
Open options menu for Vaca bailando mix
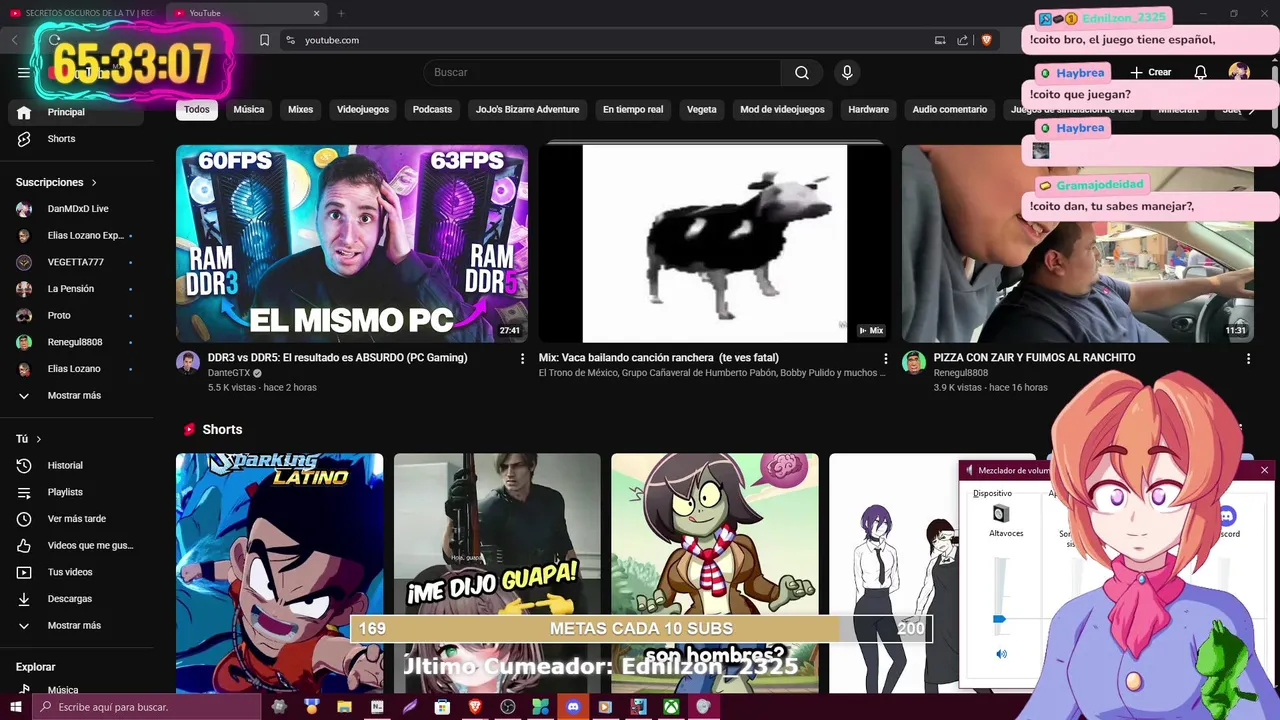[x=885, y=358]
